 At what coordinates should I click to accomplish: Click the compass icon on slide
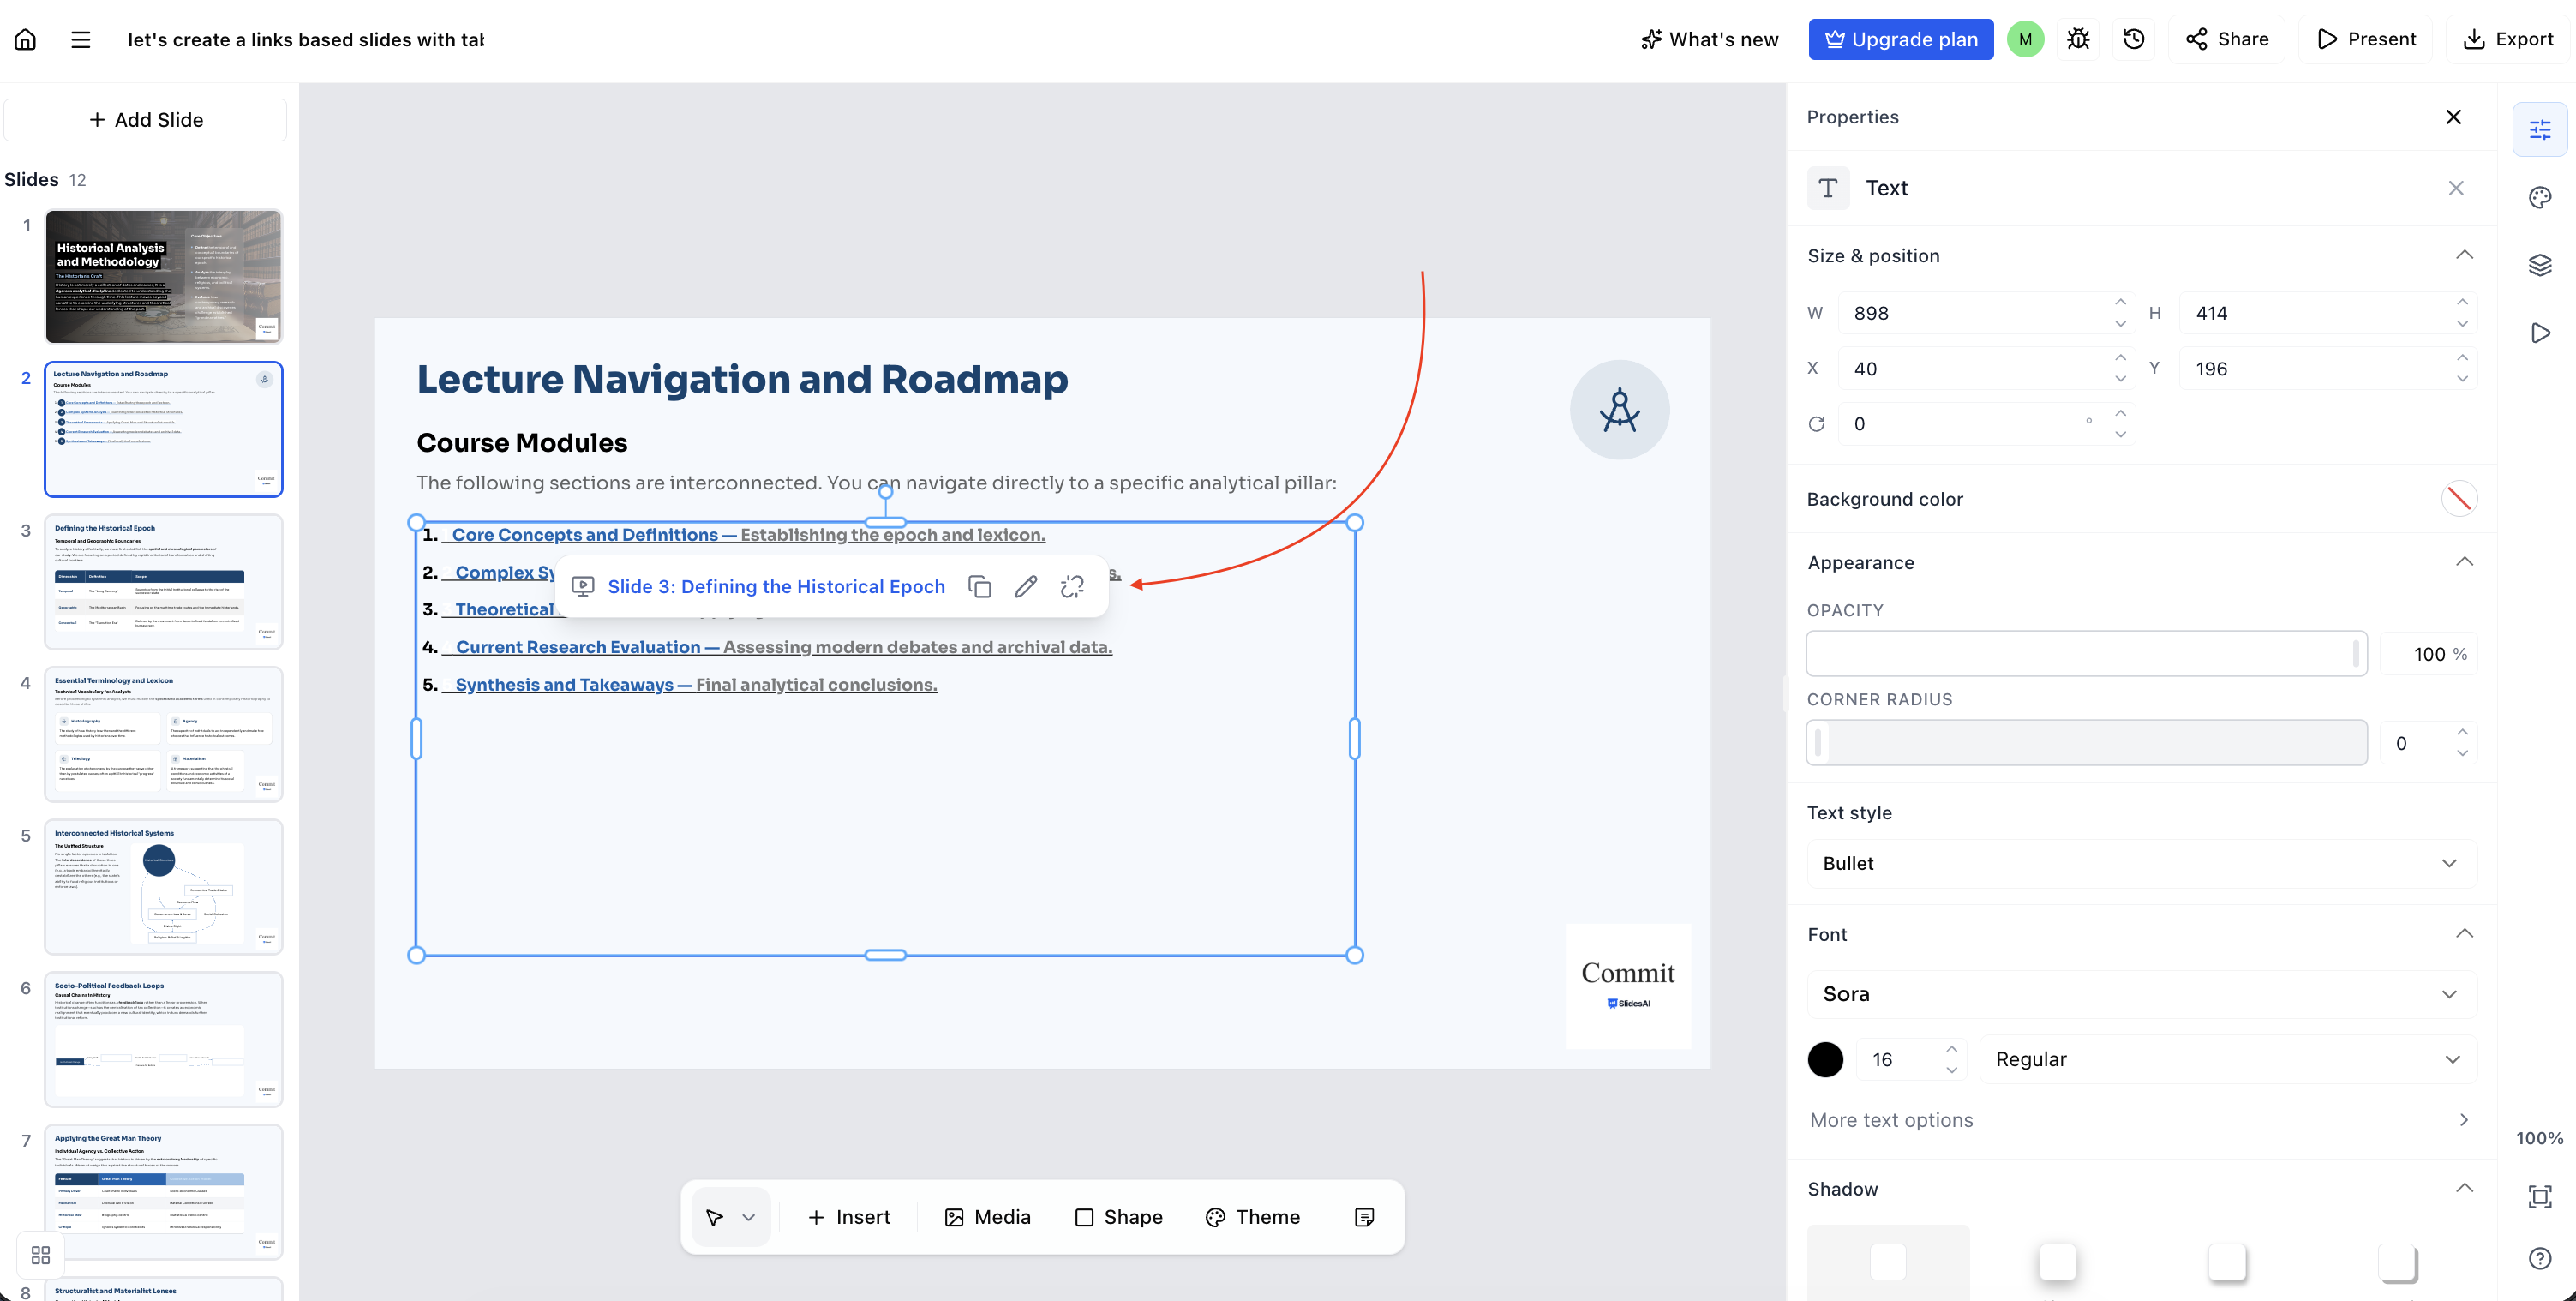point(1619,410)
